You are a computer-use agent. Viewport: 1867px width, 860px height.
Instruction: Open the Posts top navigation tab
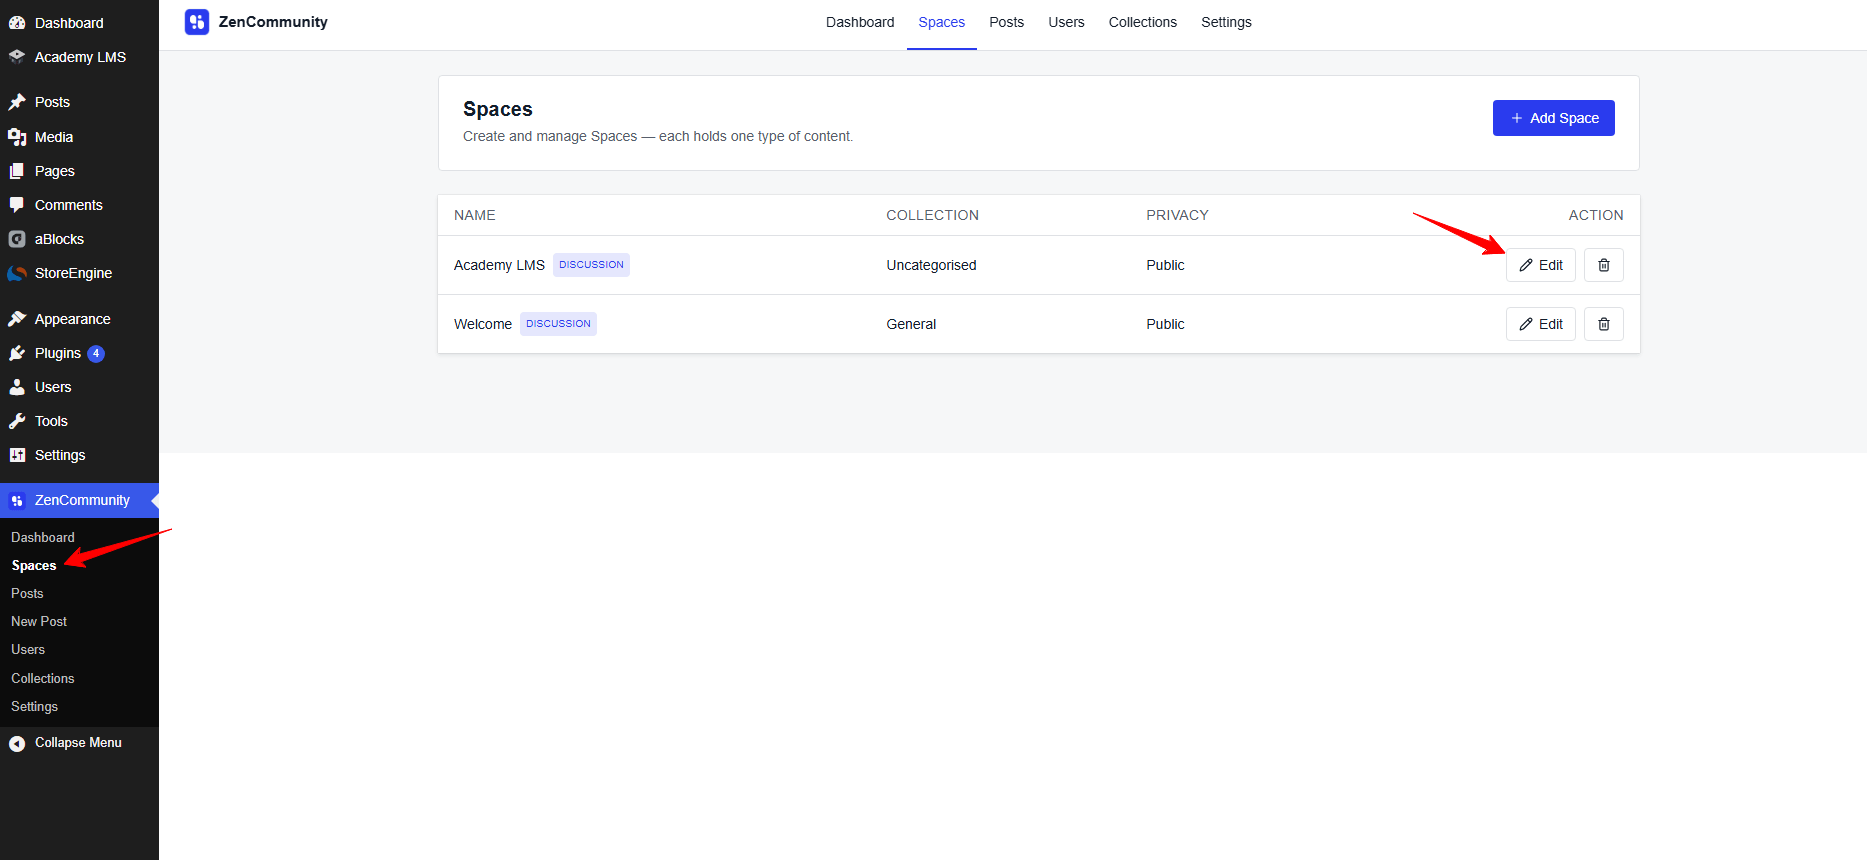(1006, 22)
